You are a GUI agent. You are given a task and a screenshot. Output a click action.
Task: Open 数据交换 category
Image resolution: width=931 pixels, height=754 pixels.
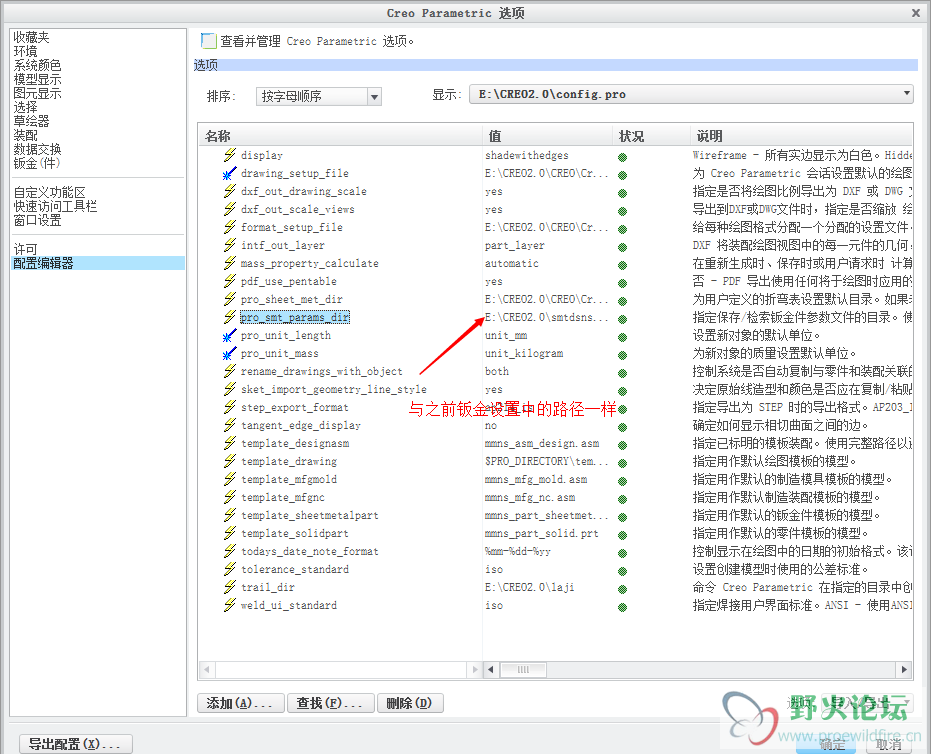(37, 149)
